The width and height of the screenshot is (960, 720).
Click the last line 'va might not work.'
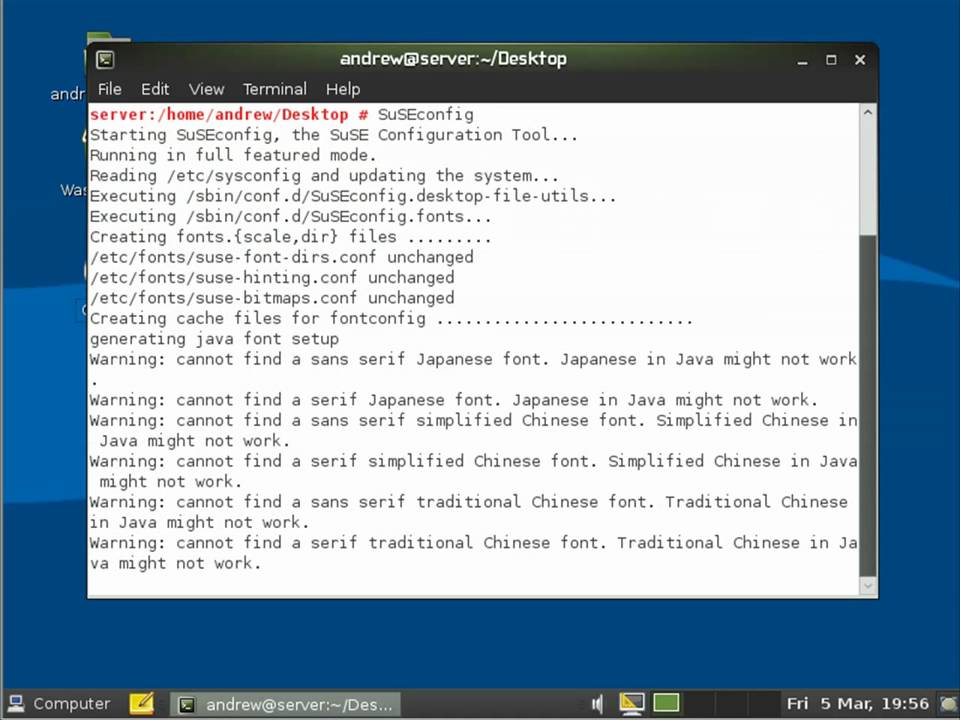[176, 563]
